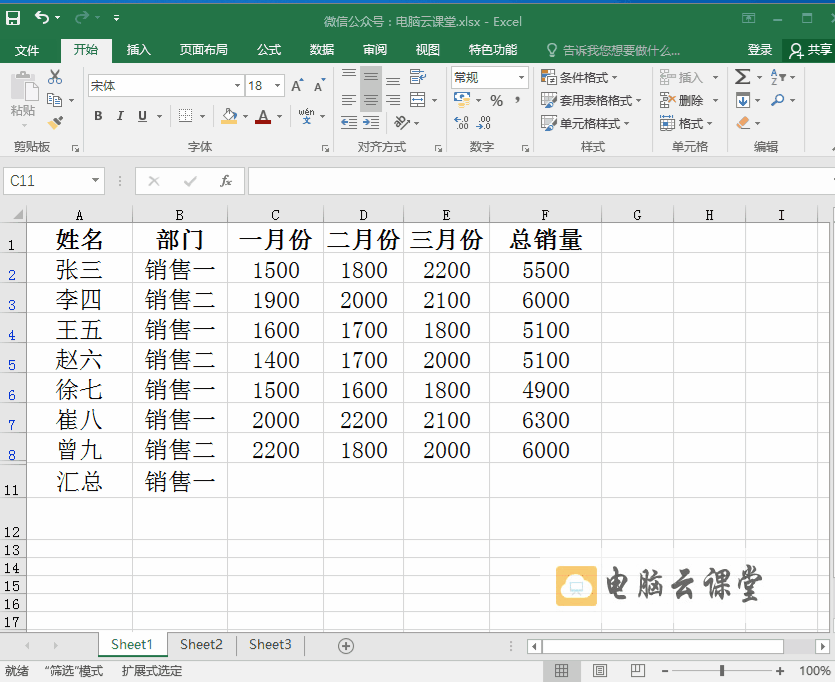Image resolution: width=835 pixels, height=682 pixels.
Task: Click the wén phonetic guide icon
Action: point(306,116)
